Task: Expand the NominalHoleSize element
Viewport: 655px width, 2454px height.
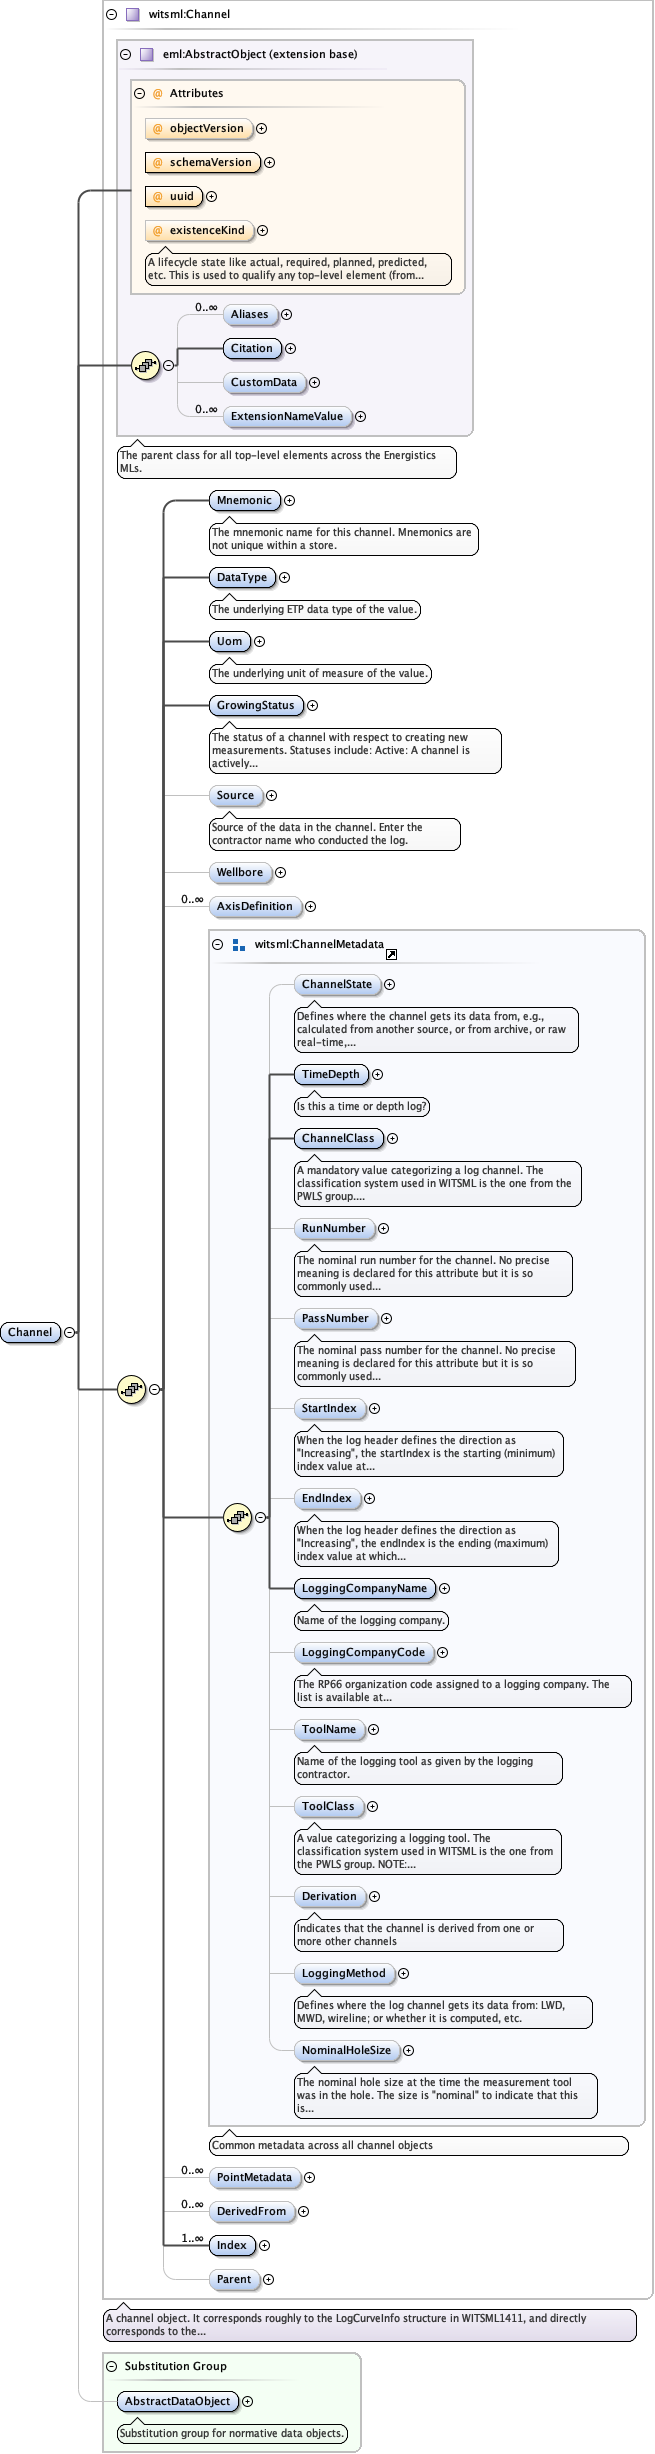Action: pyautogui.click(x=408, y=2051)
